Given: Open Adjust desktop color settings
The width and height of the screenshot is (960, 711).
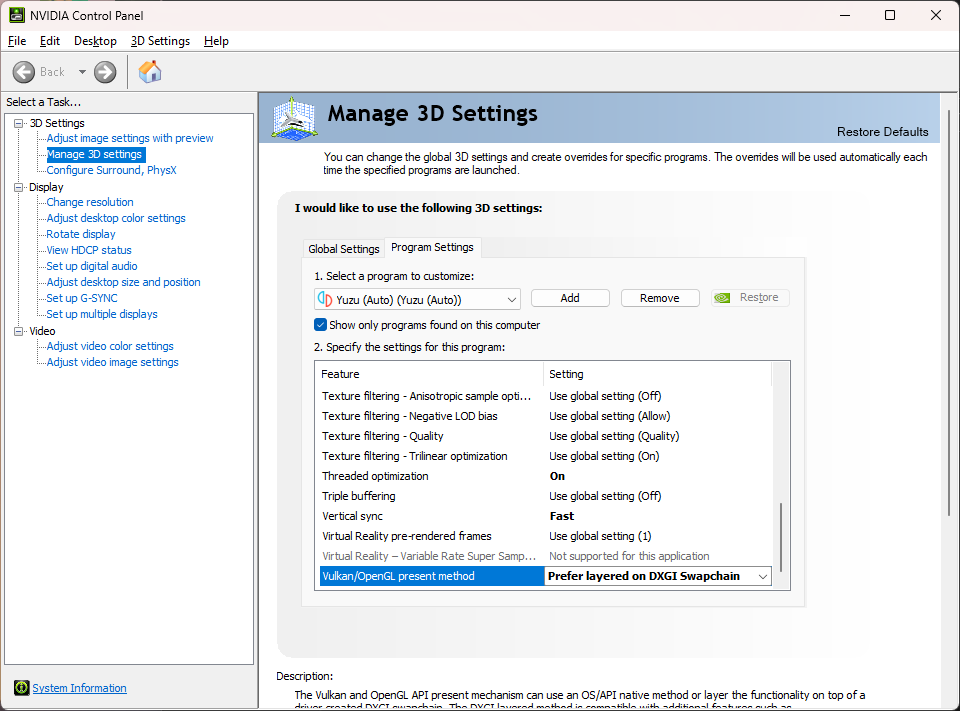Looking at the screenshot, I should click(x=116, y=218).
